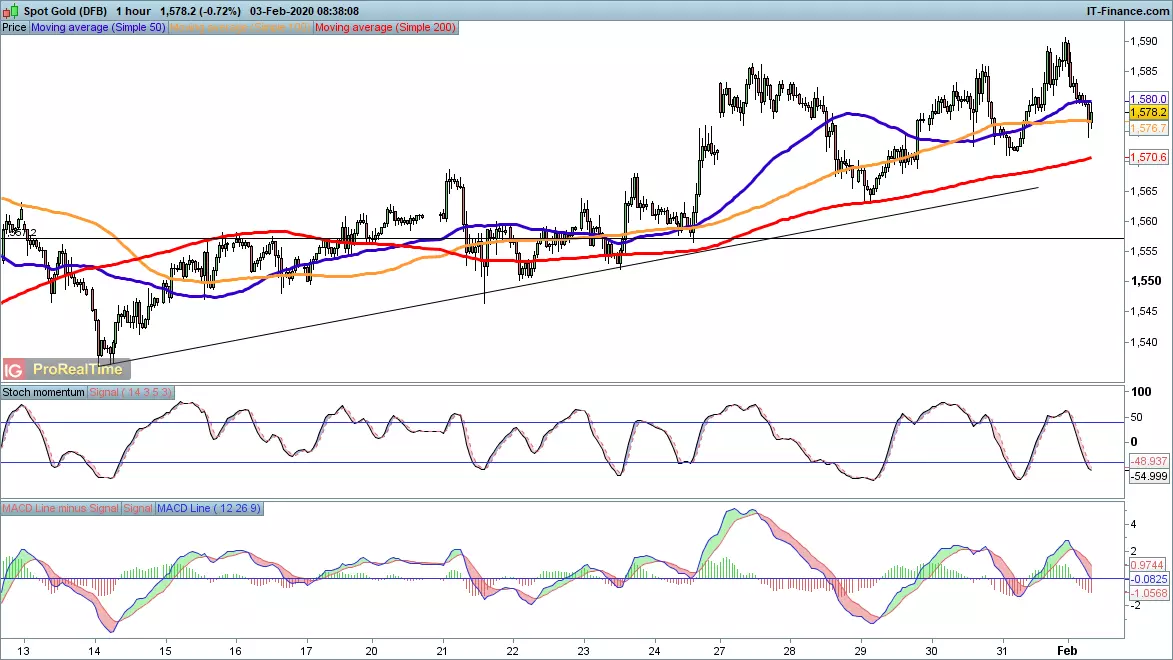Click the 1,585 price axis label
1173x660 pixels.
pyautogui.click(x=1144, y=71)
